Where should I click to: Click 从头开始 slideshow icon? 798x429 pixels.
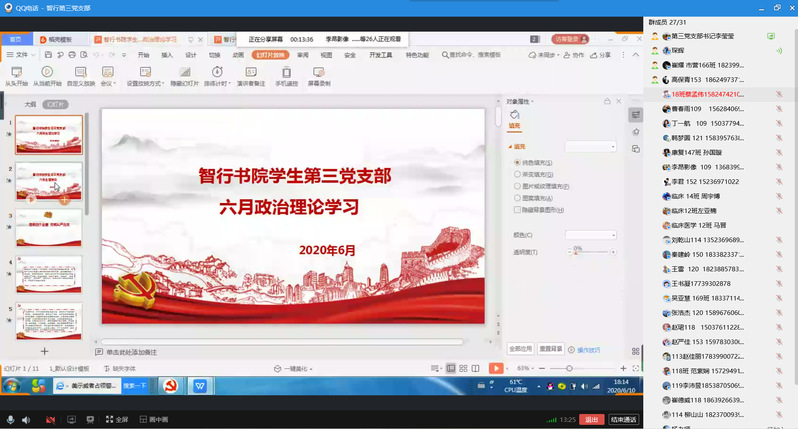click(15, 73)
